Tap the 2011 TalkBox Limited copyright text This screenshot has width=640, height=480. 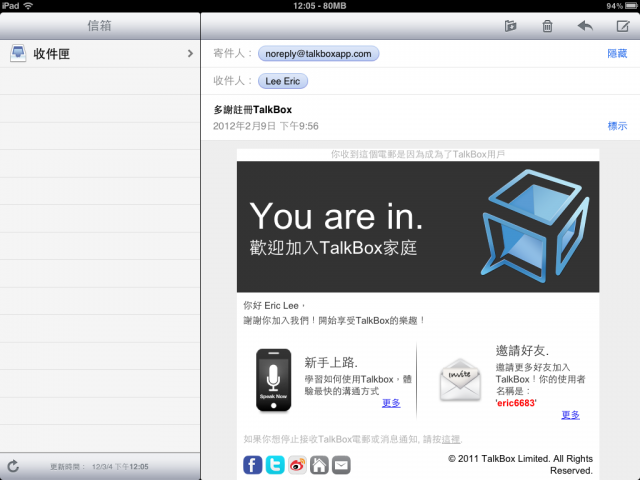pos(520,464)
